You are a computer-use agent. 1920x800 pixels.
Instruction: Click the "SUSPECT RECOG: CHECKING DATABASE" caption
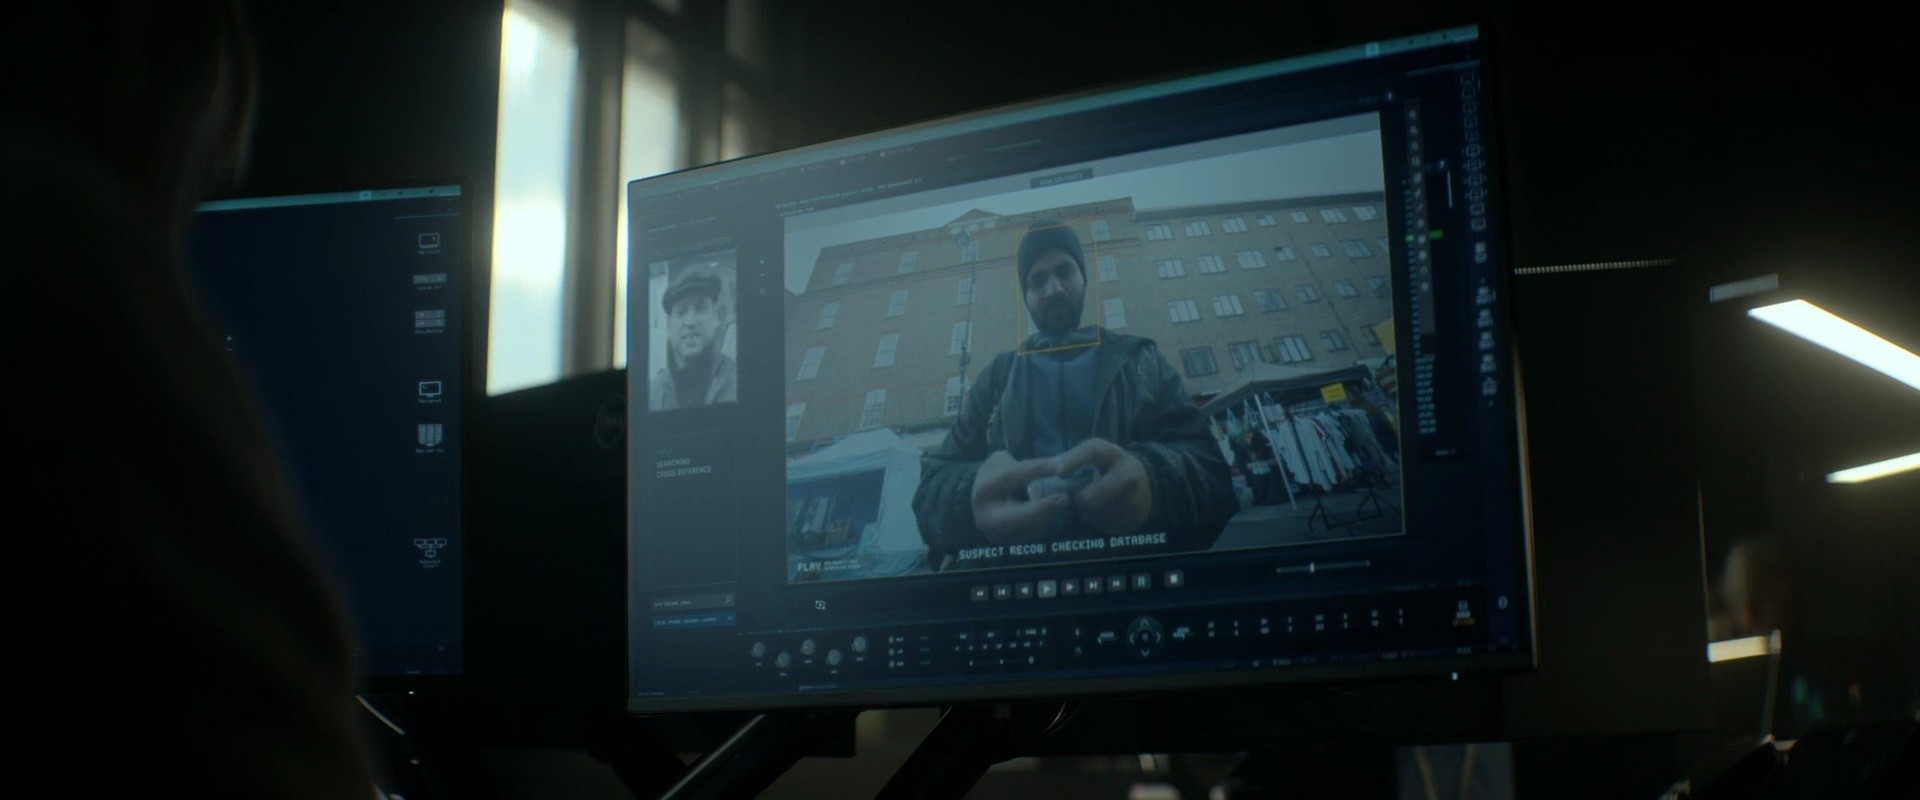click(1062, 546)
